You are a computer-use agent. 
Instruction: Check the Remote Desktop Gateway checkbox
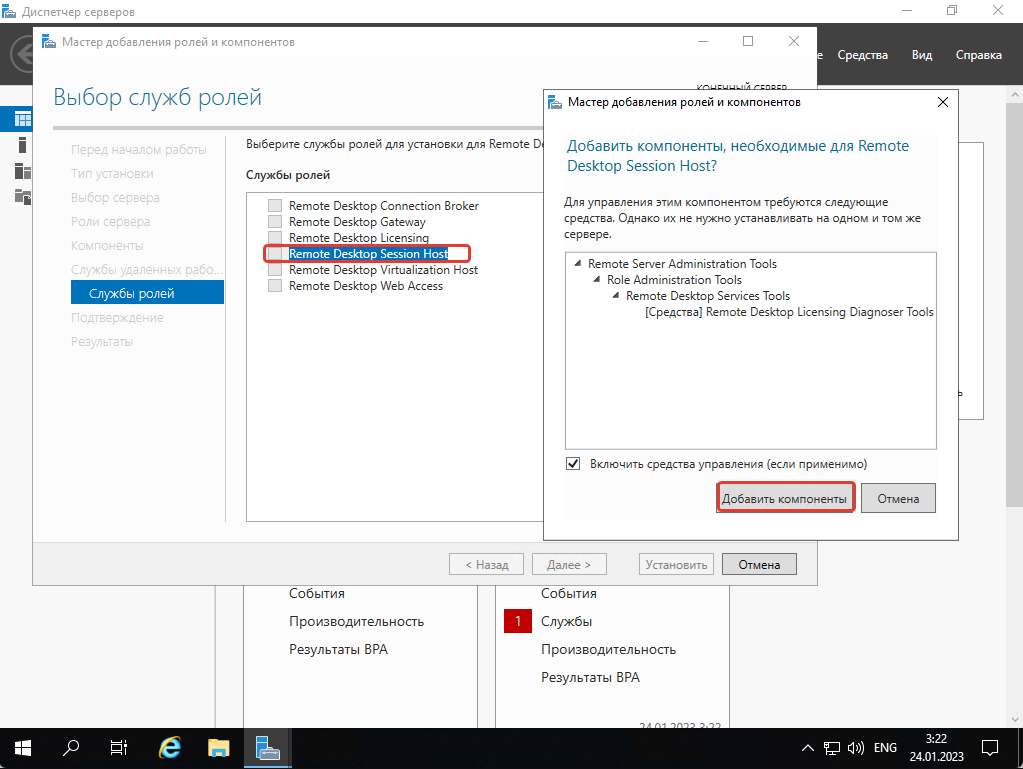(x=275, y=222)
